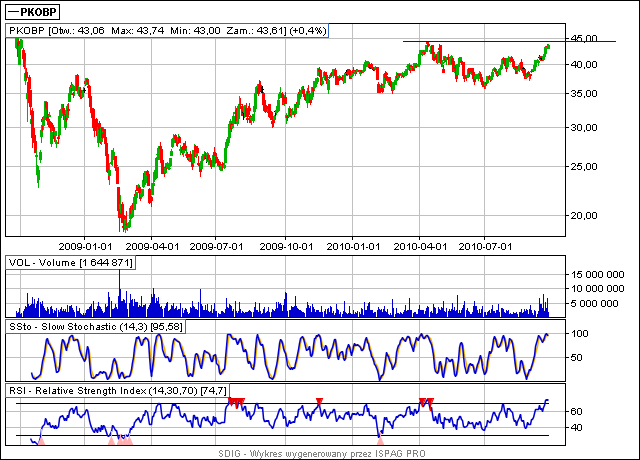The image size is (640, 460).
Task: Click the 40 RSI axis label
Action: [x=576, y=428]
